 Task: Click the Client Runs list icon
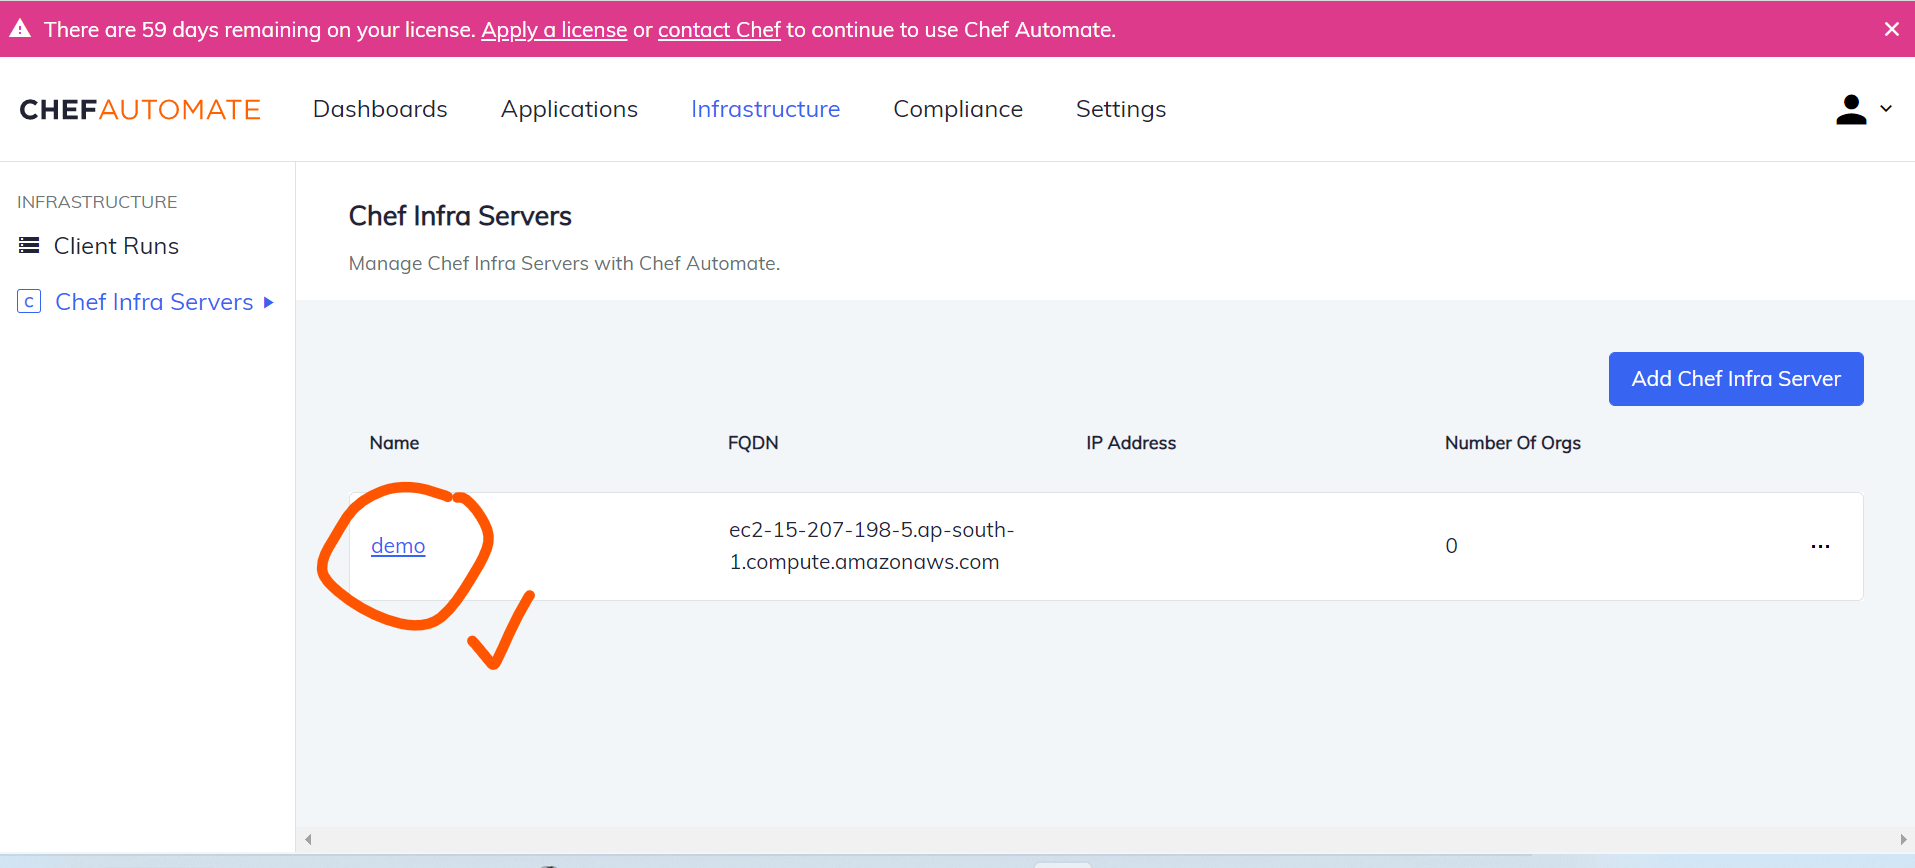(29, 246)
